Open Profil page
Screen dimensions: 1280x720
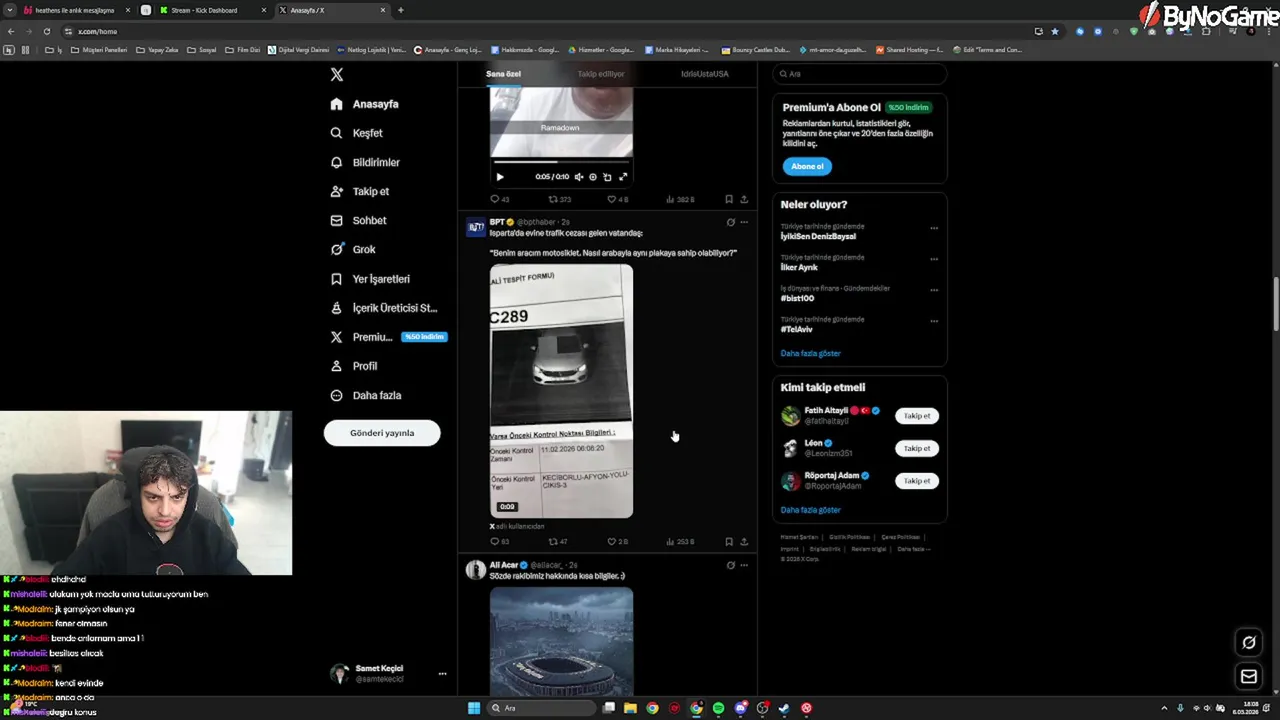coord(354,366)
